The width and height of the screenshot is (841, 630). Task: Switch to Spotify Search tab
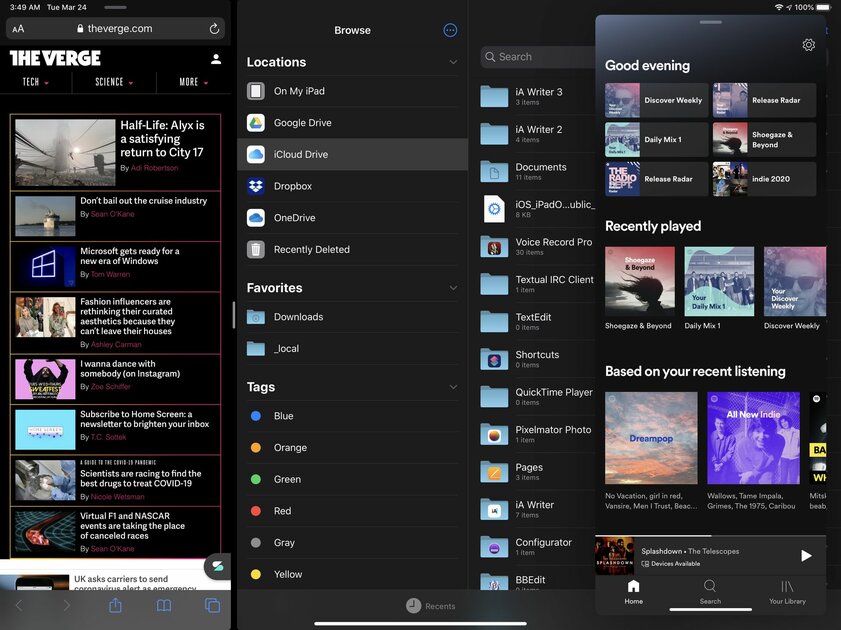(710, 592)
